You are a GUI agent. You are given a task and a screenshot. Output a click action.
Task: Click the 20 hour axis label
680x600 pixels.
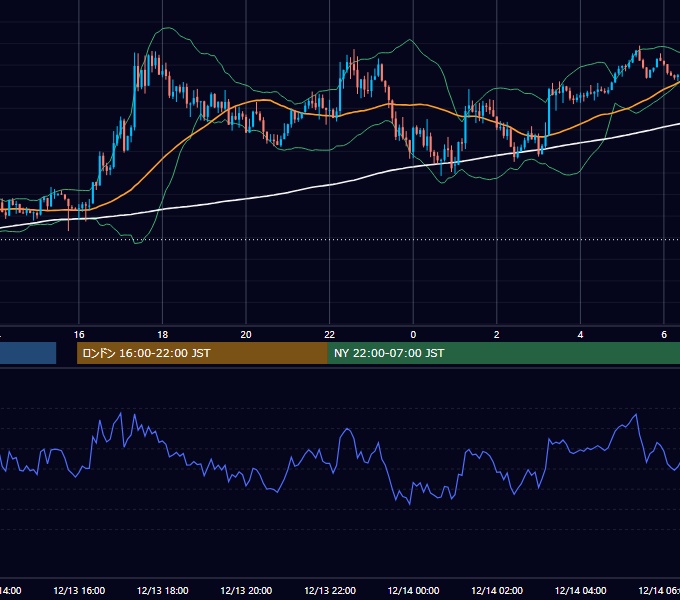[246, 335]
